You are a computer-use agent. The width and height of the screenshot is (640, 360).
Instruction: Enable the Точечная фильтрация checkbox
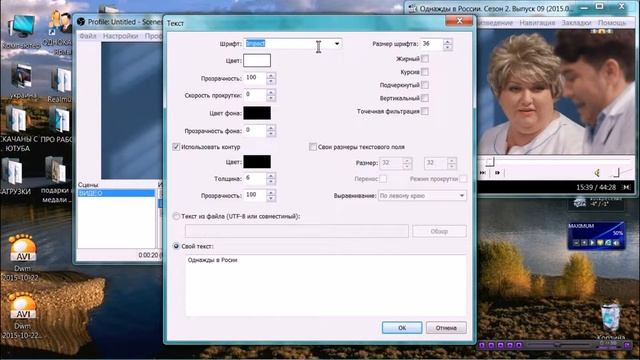pos(425,111)
